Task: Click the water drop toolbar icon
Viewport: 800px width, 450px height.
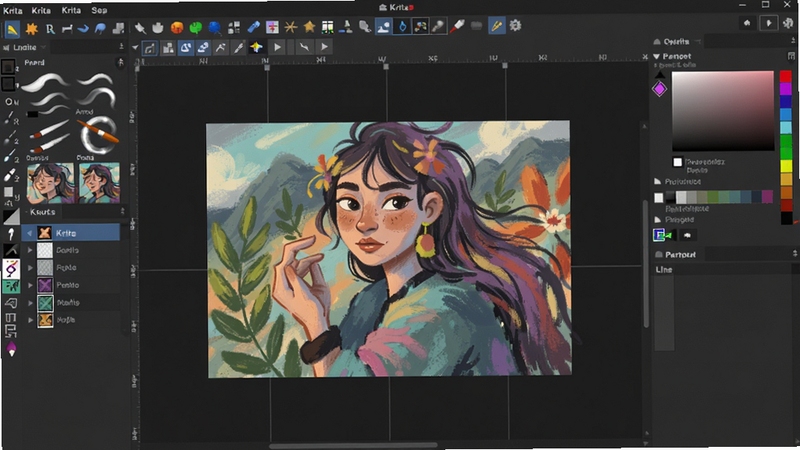Action: pyautogui.click(x=403, y=27)
